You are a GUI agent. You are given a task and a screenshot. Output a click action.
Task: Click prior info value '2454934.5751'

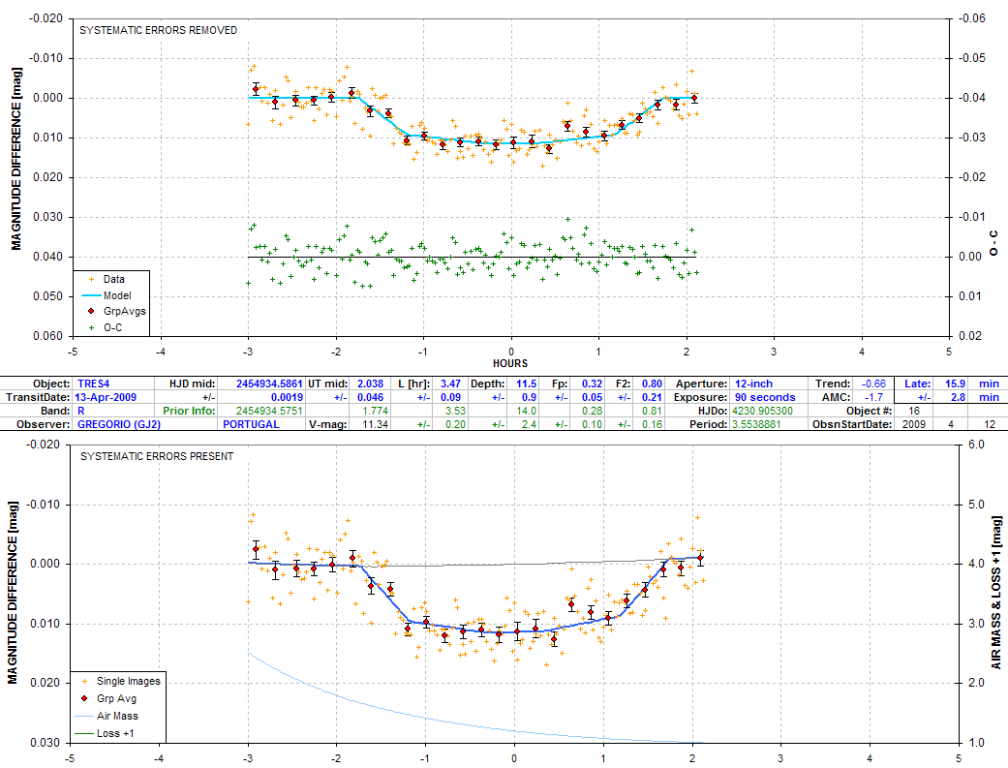tap(269, 411)
